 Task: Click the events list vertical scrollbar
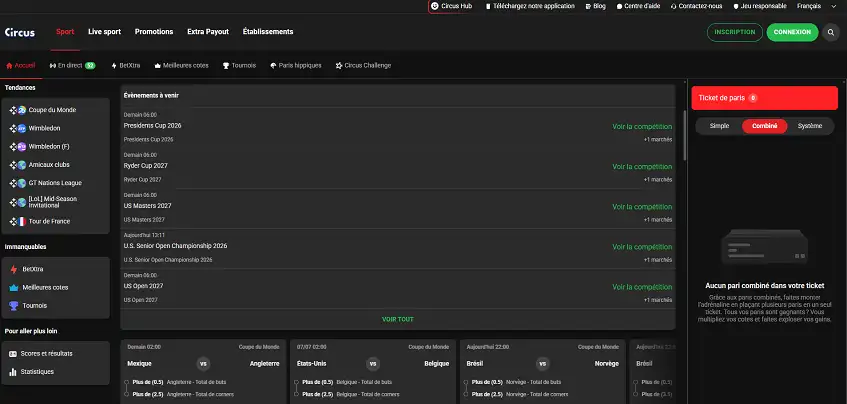click(x=685, y=135)
